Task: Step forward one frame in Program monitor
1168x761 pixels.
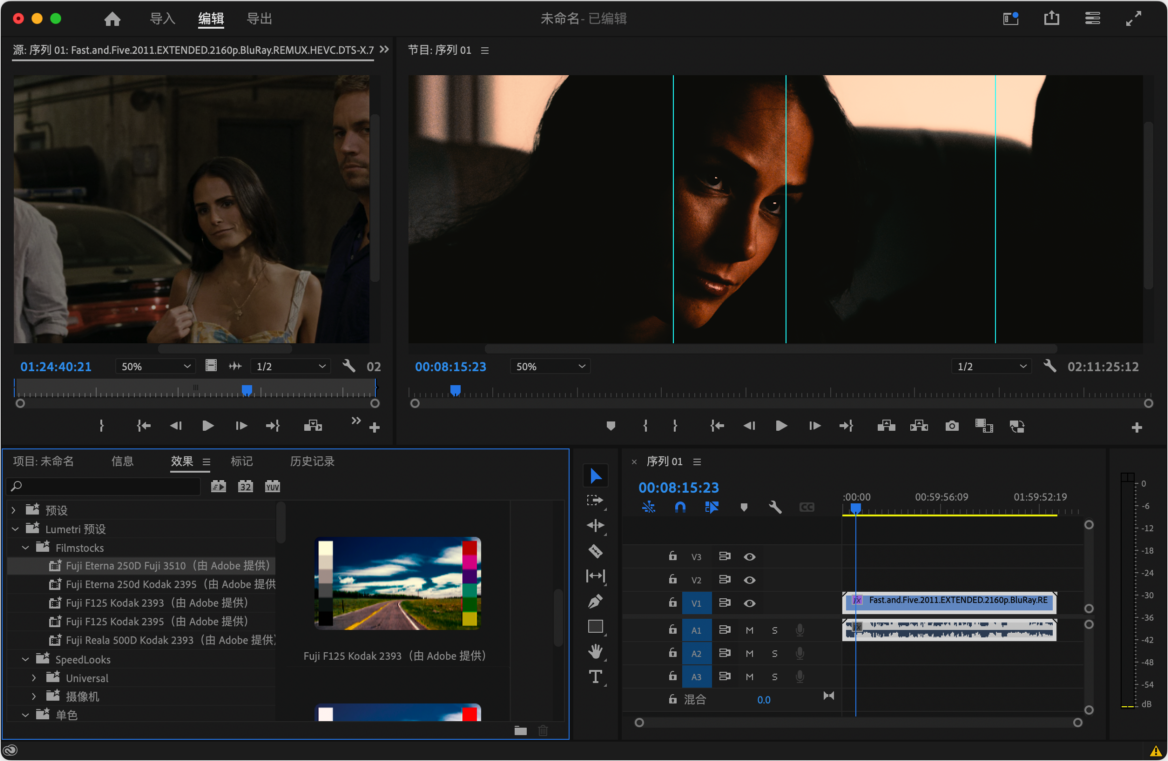Action: coord(813,426)
